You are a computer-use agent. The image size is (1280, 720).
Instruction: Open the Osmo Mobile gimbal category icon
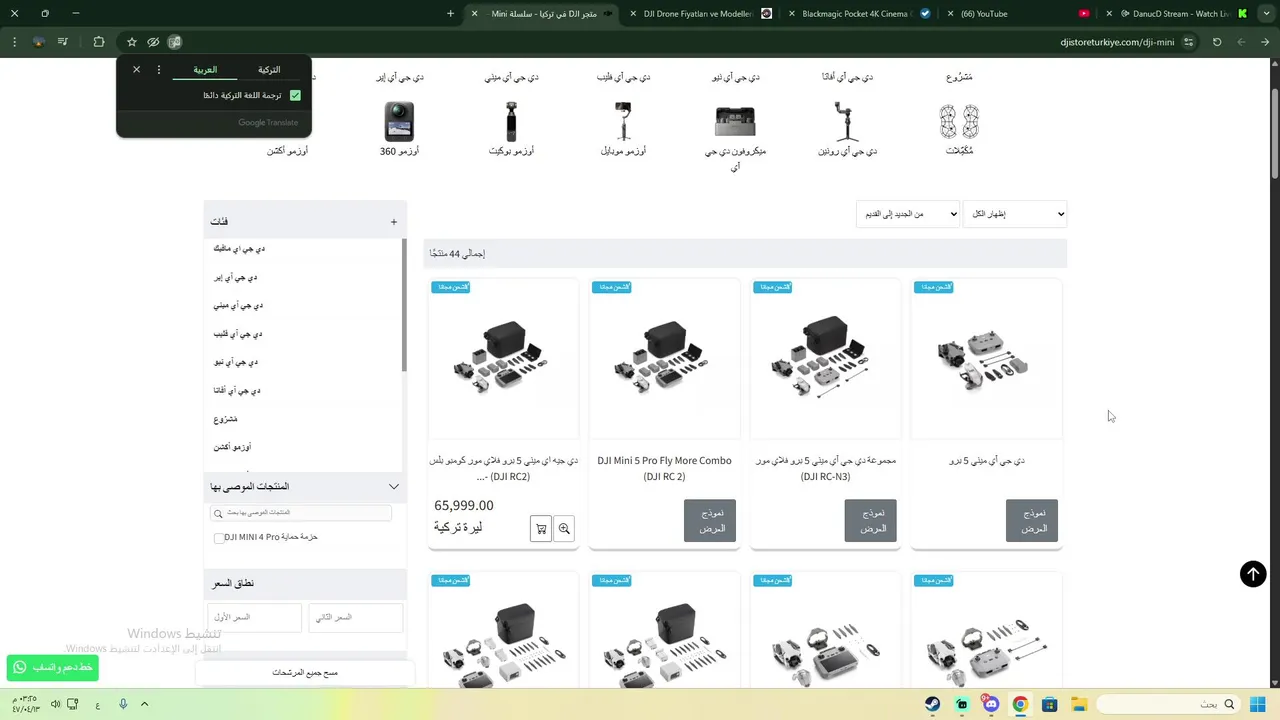click(623, 122)
